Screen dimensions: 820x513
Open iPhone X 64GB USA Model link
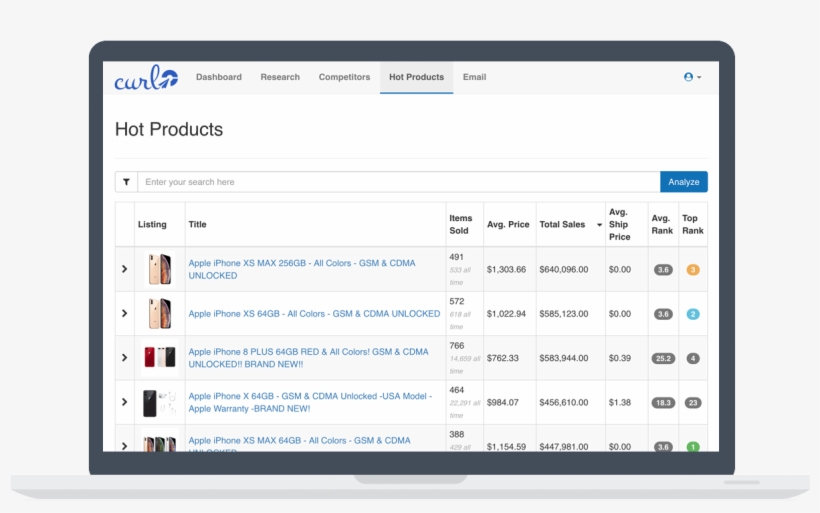tap(310, 402)
